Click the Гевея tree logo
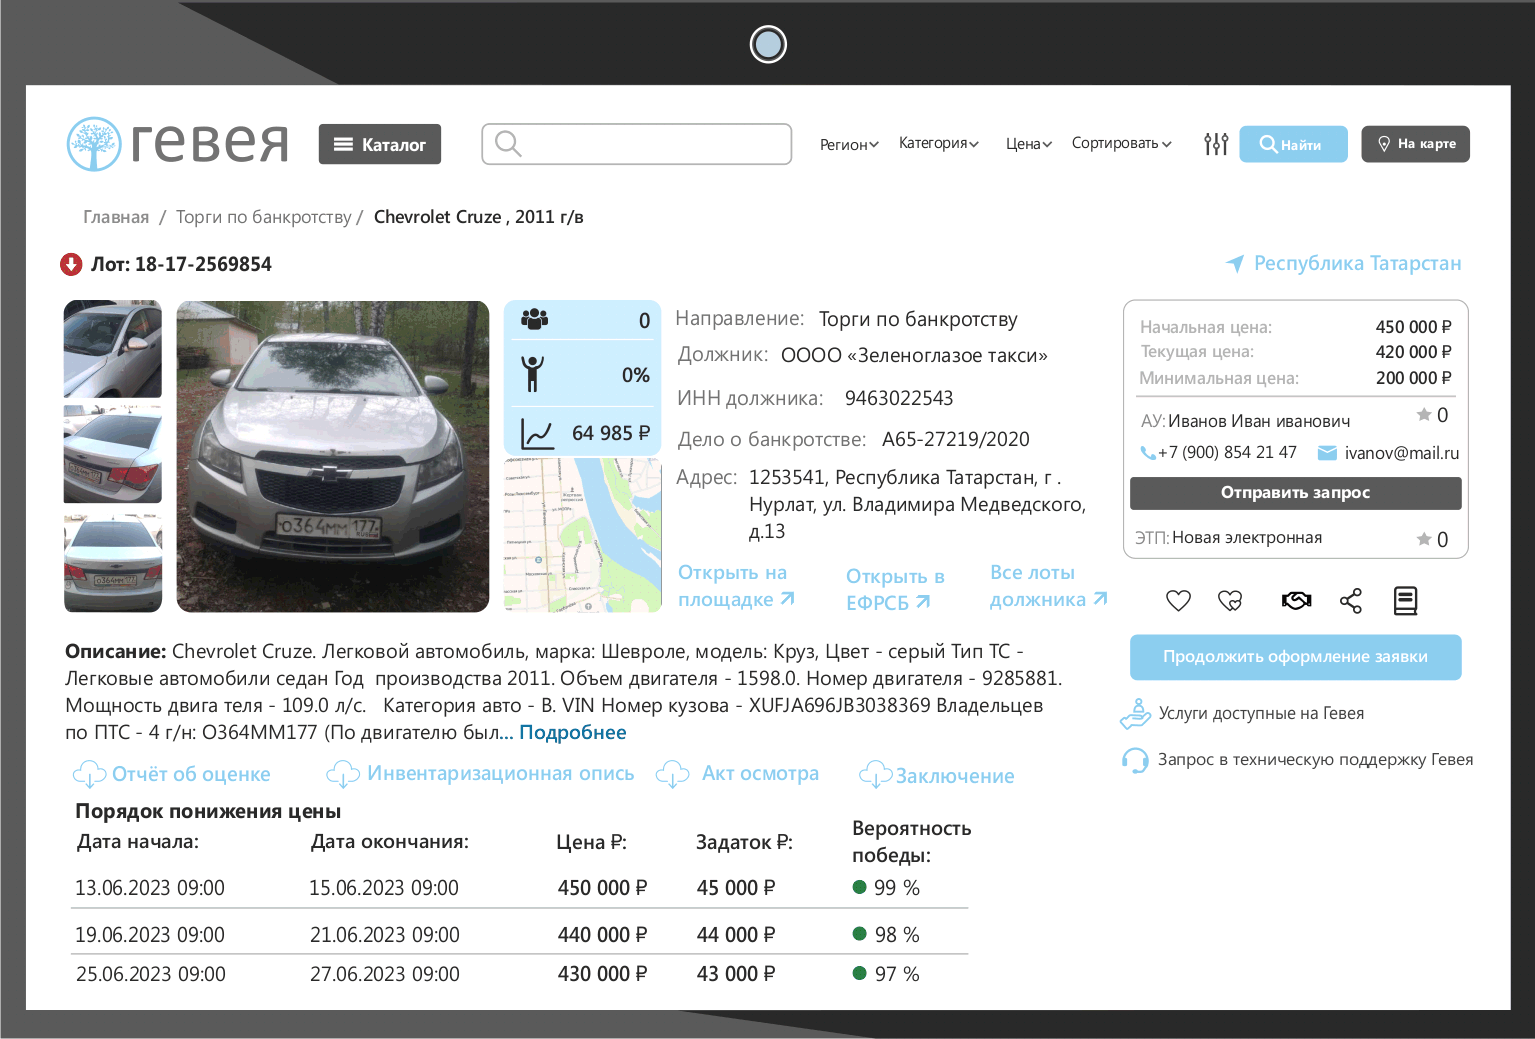This screenshot has width=1535, height=1039. click(x=94, y=144)
